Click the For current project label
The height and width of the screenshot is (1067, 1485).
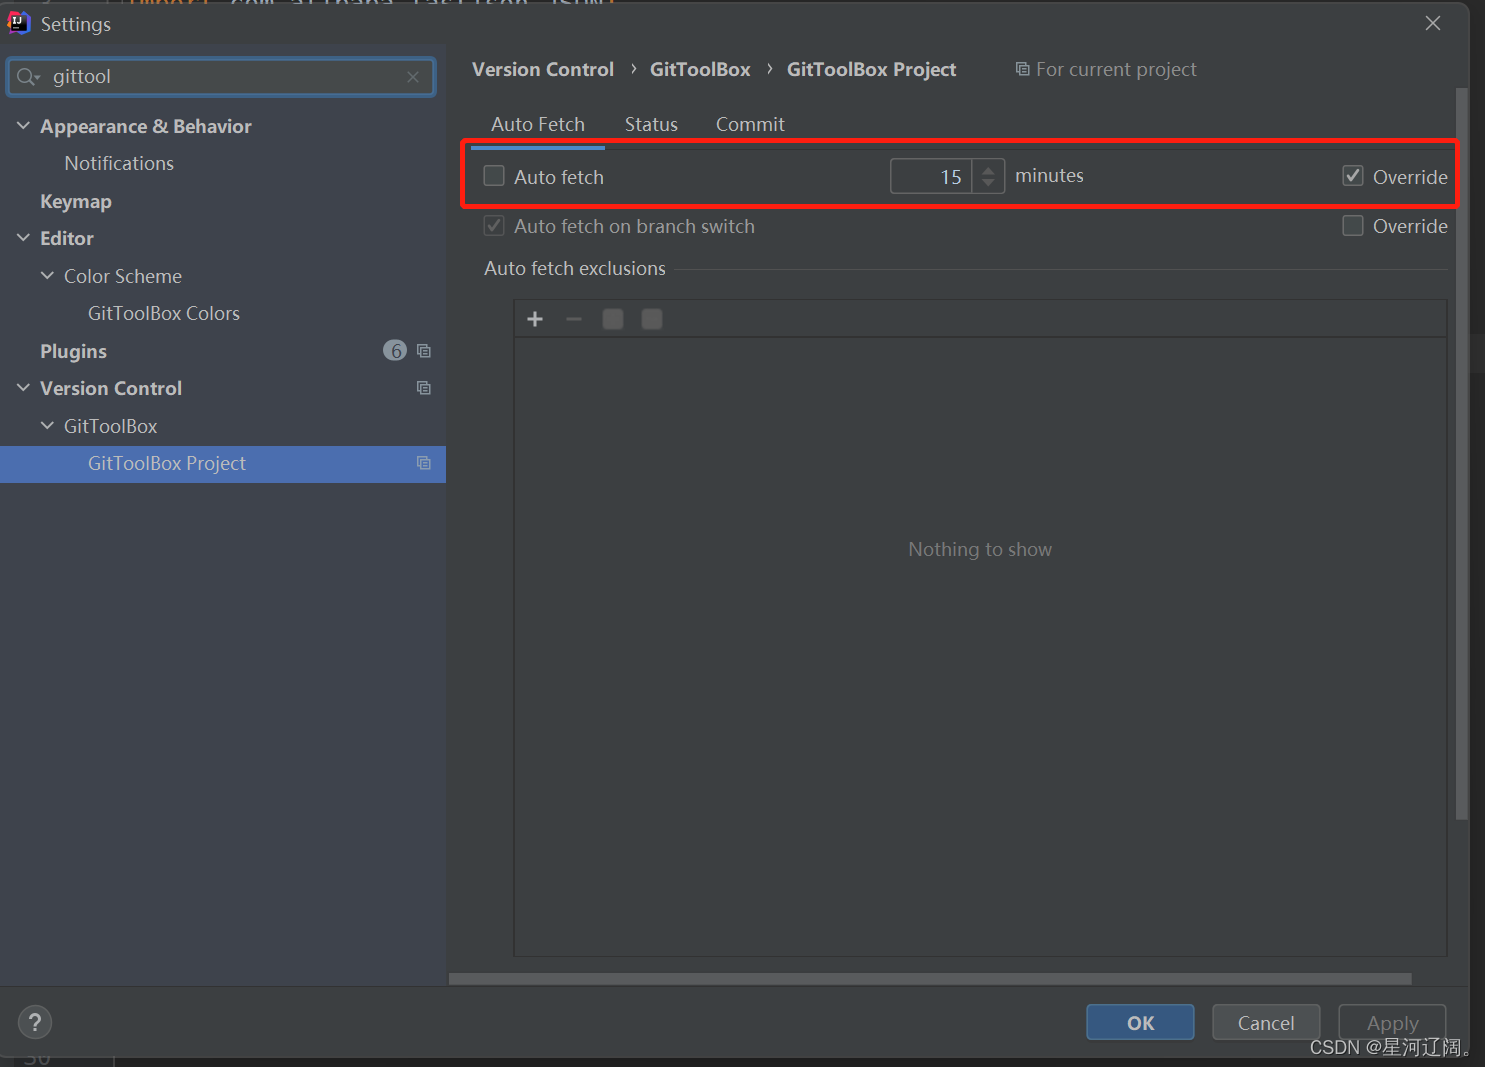pyautogui.click(x=1116, y=69)
